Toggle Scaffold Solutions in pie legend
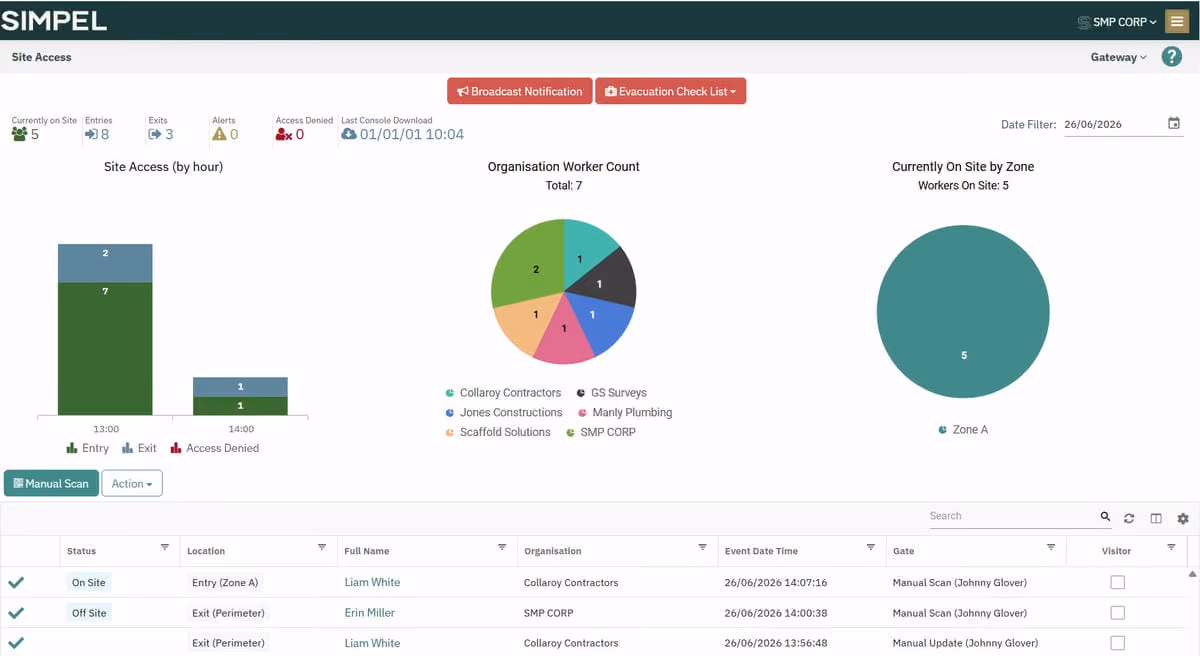The width and height of the screenshot is (1200, 656). [498, 432]
